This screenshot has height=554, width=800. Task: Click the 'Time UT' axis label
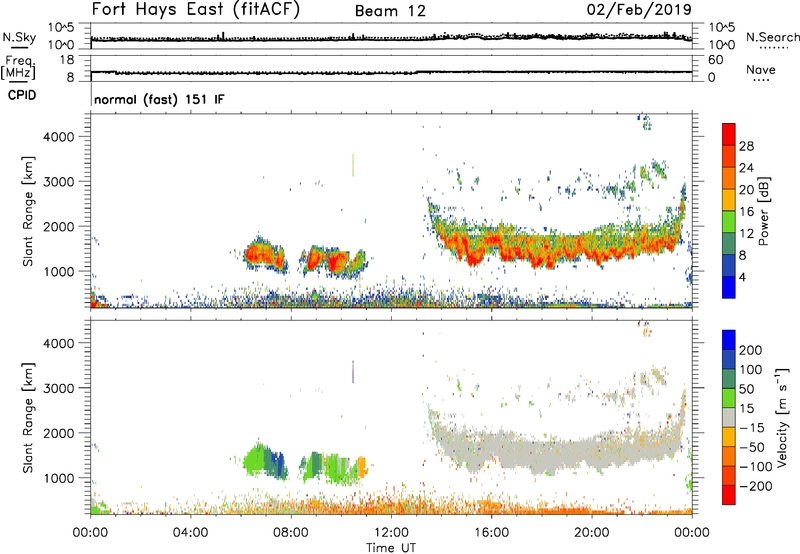[x=391, y=548]
